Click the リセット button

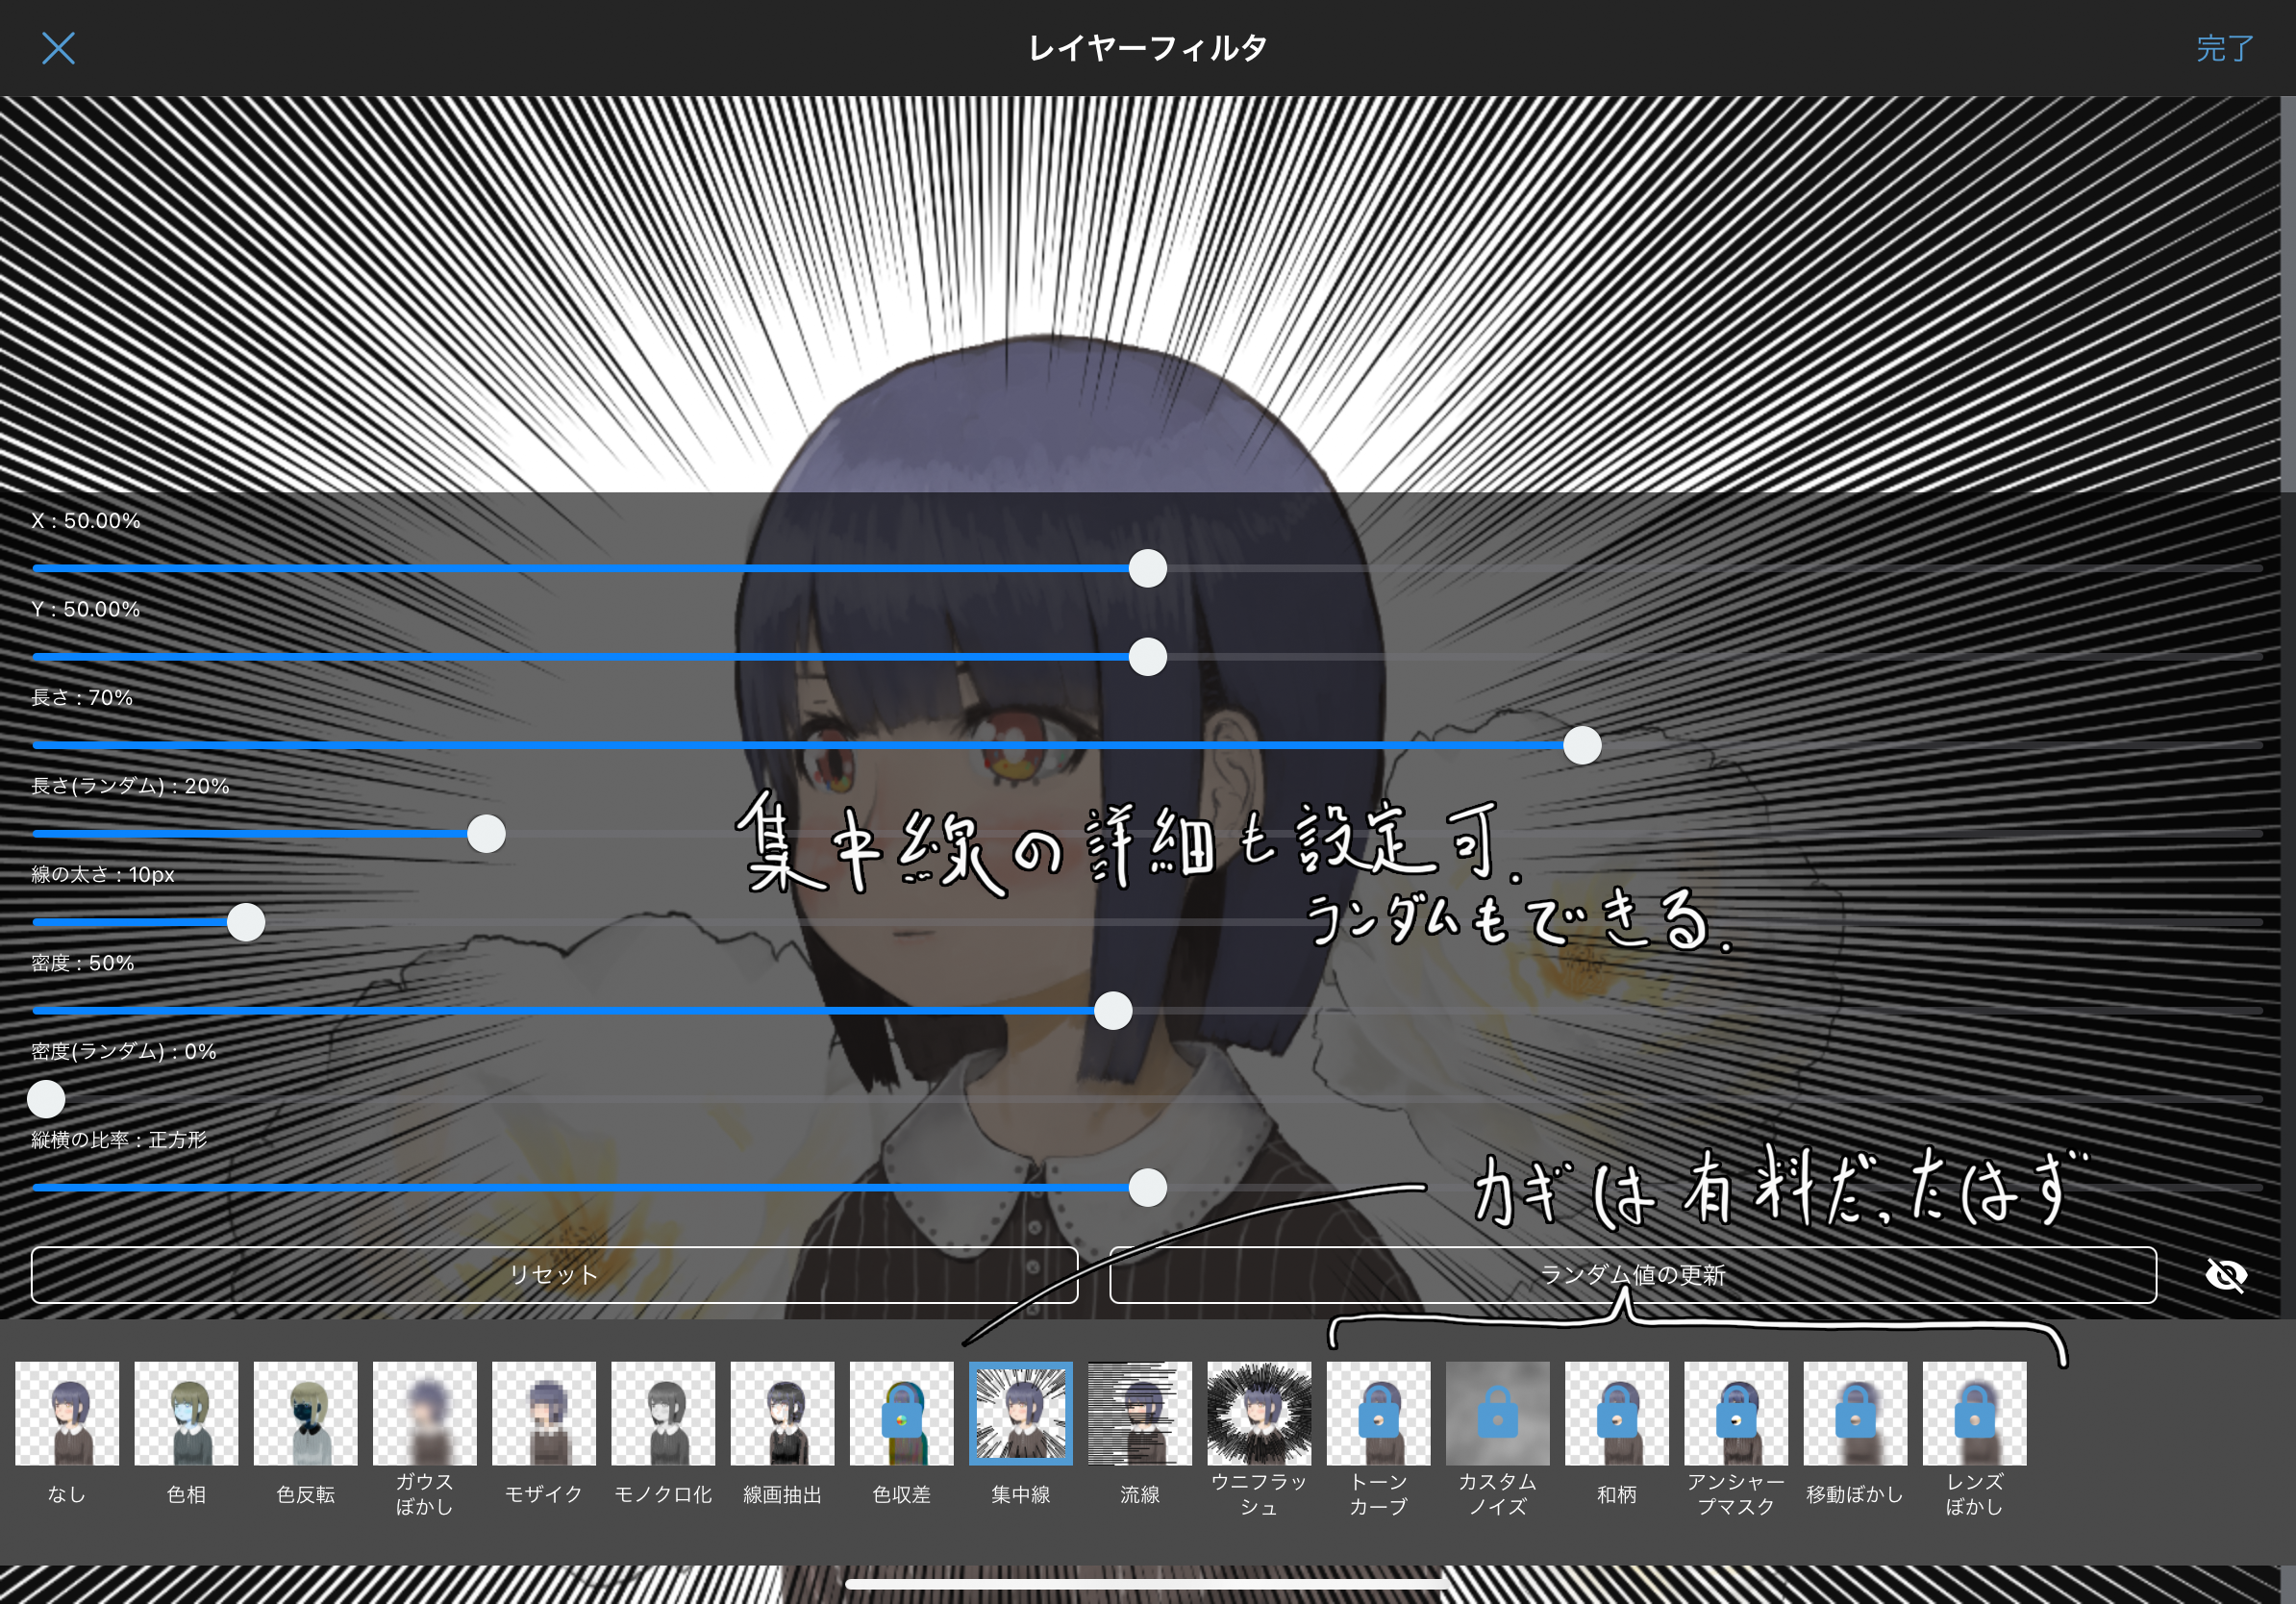click(554, 1274)
